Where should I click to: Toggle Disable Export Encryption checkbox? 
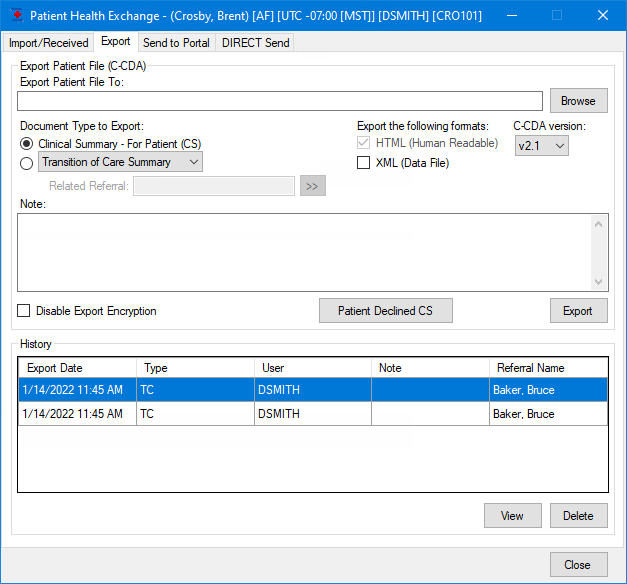pyautogui.click(x=24, y=311)
